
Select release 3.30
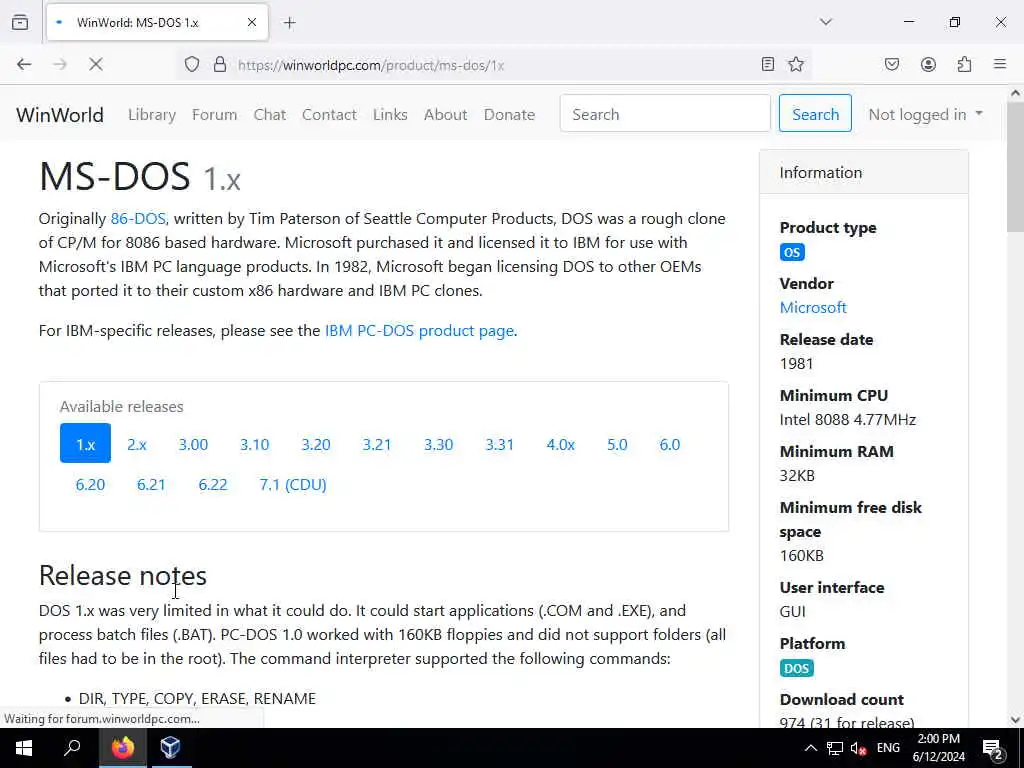[x=438, y=444]
